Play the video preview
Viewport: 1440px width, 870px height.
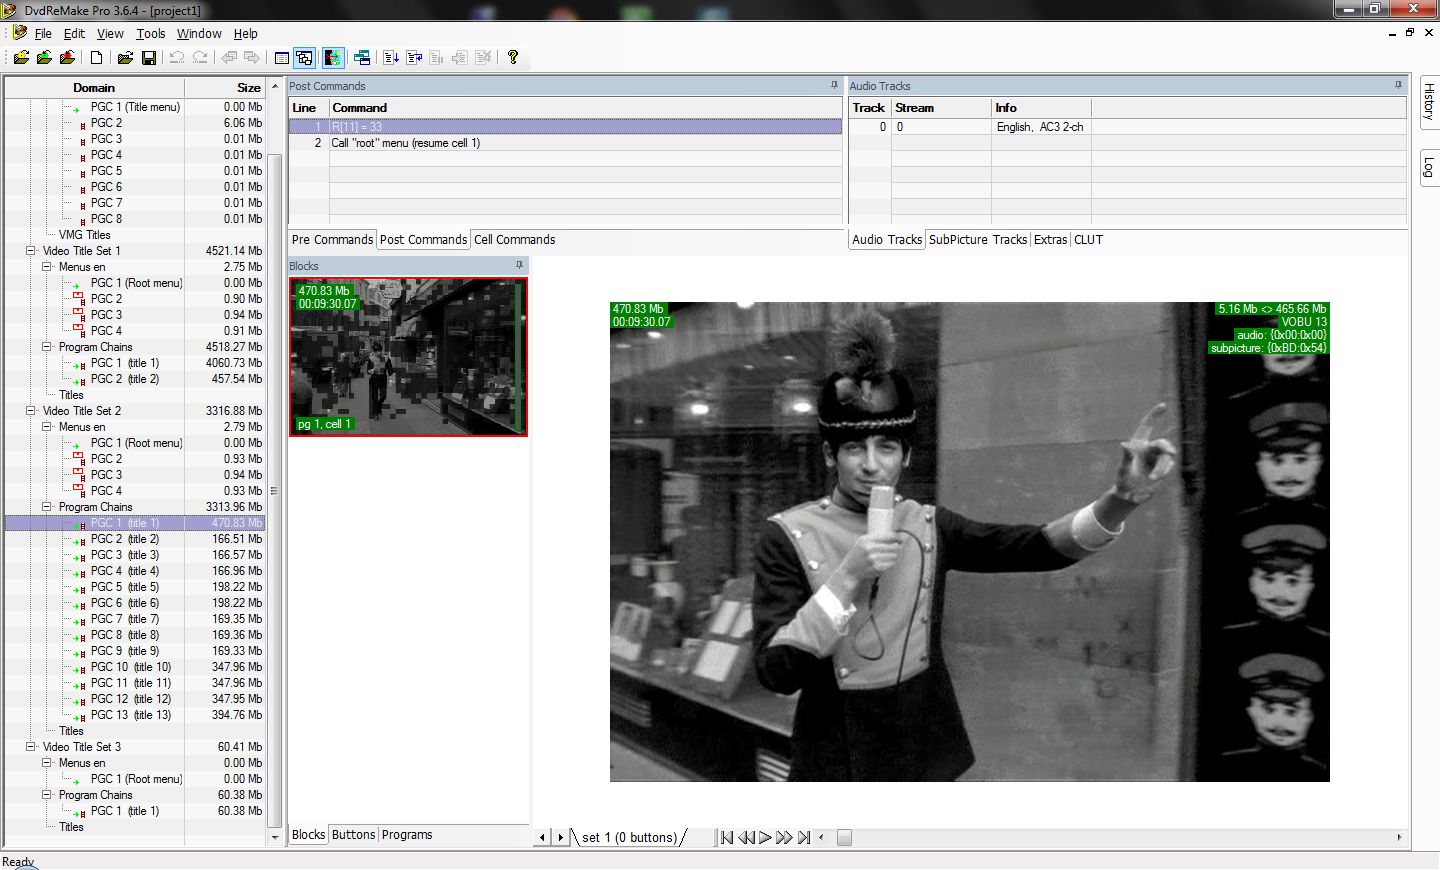pyautogui.click(x=765, y=838)
